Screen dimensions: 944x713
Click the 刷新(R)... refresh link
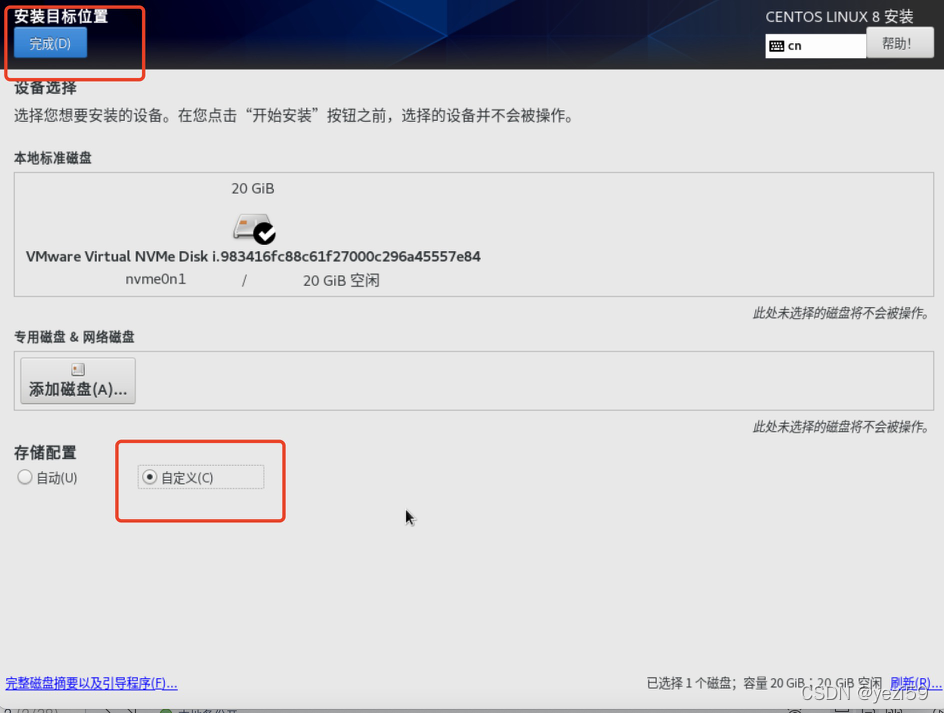click(x=916, y=683)
